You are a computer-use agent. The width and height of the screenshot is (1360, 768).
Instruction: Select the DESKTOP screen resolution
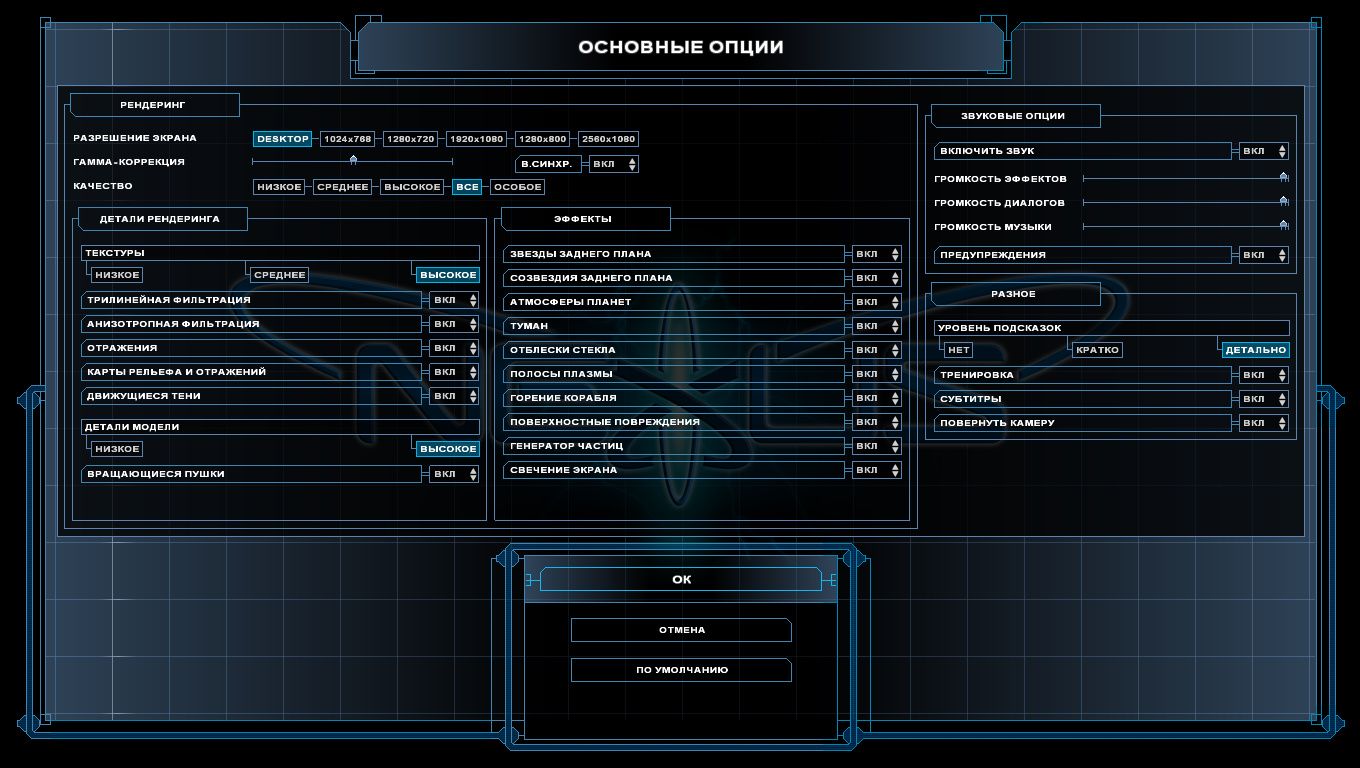pyautogui.click(x=283, y=139)
